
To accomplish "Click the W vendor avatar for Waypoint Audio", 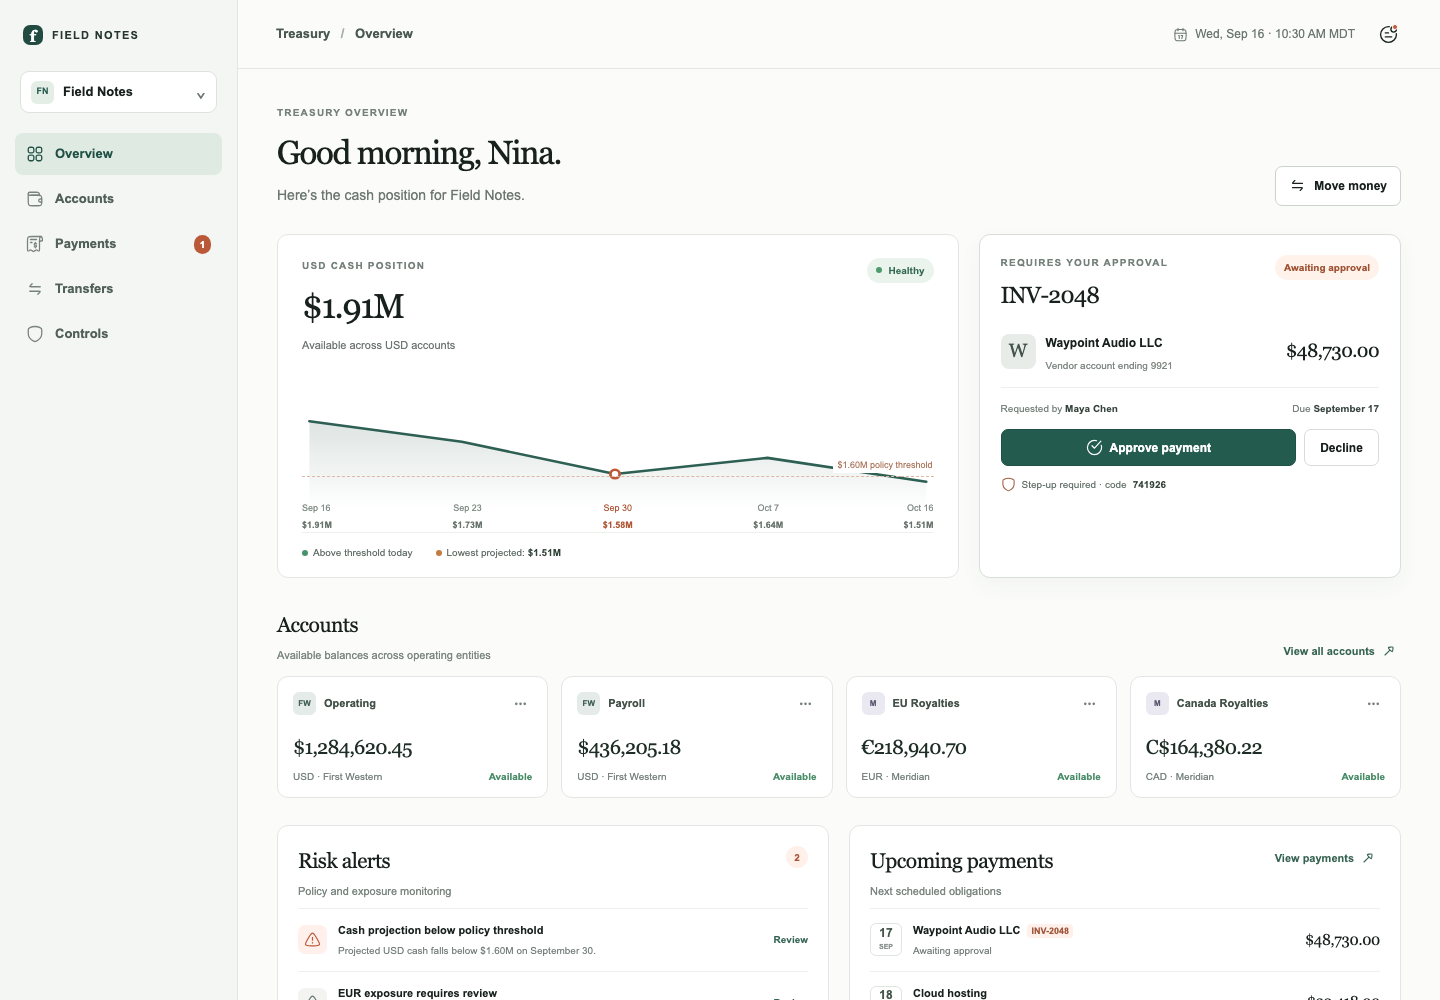I will [x=1018, y=351].
